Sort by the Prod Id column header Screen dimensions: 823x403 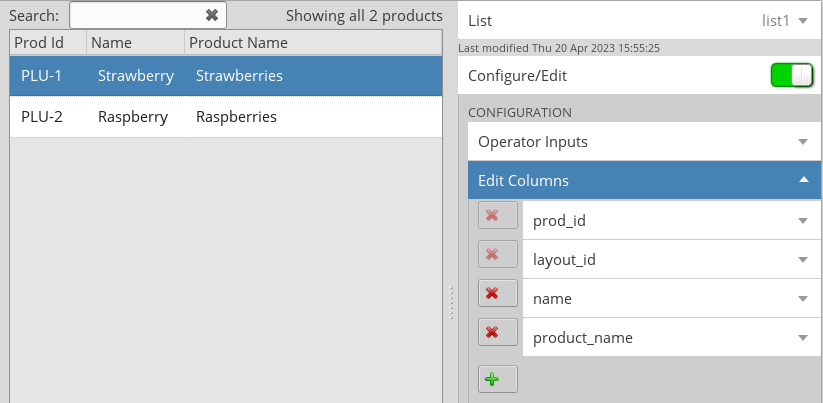pyautogui.click(x=48, y=43)
